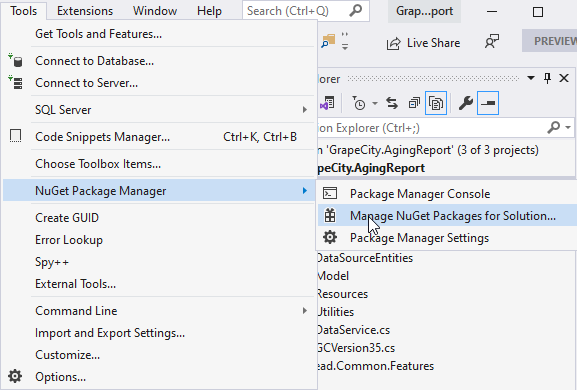
Task: Click the Properties wrench icon
Action: 465,103
